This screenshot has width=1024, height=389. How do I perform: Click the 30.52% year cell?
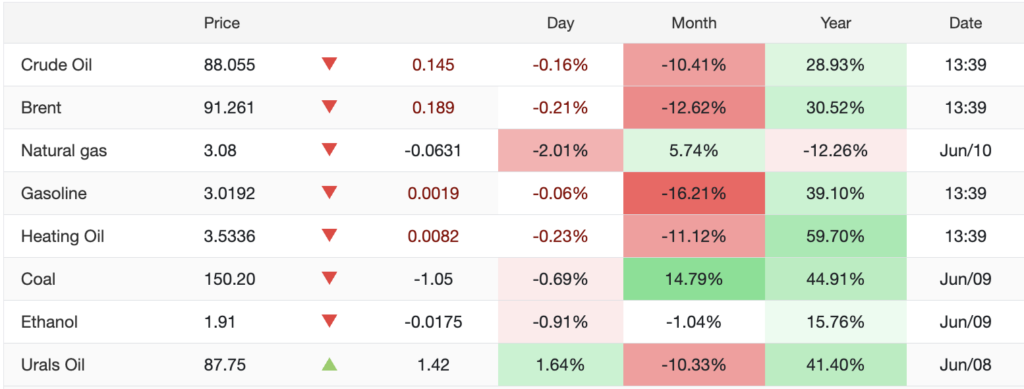836,108
